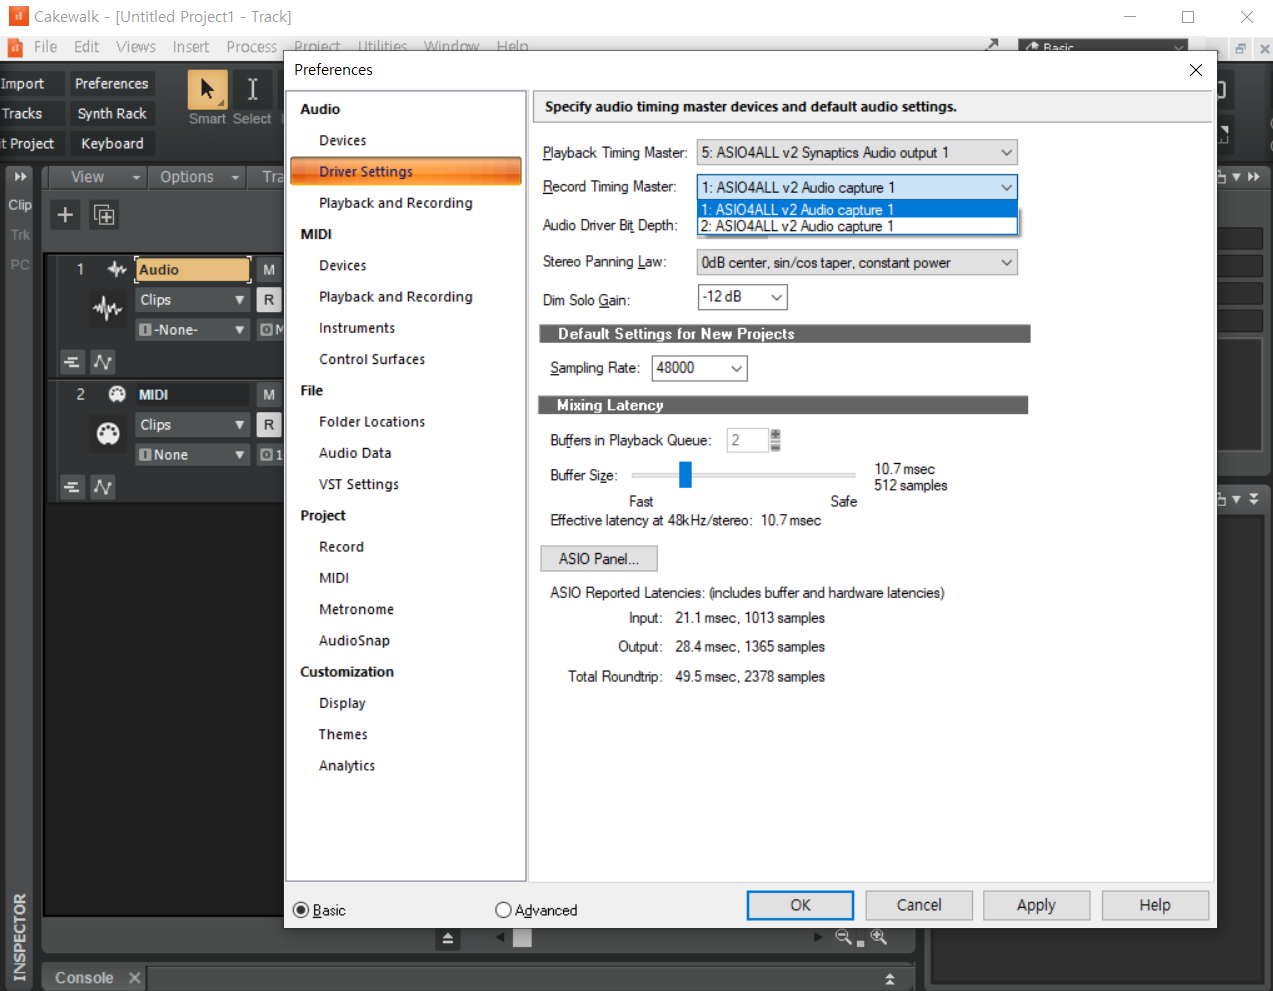Image resolution: width=1273 pixels, height=991 pixels.
Task: Close the Preferences dialog
Action: tap(1196, 70)
